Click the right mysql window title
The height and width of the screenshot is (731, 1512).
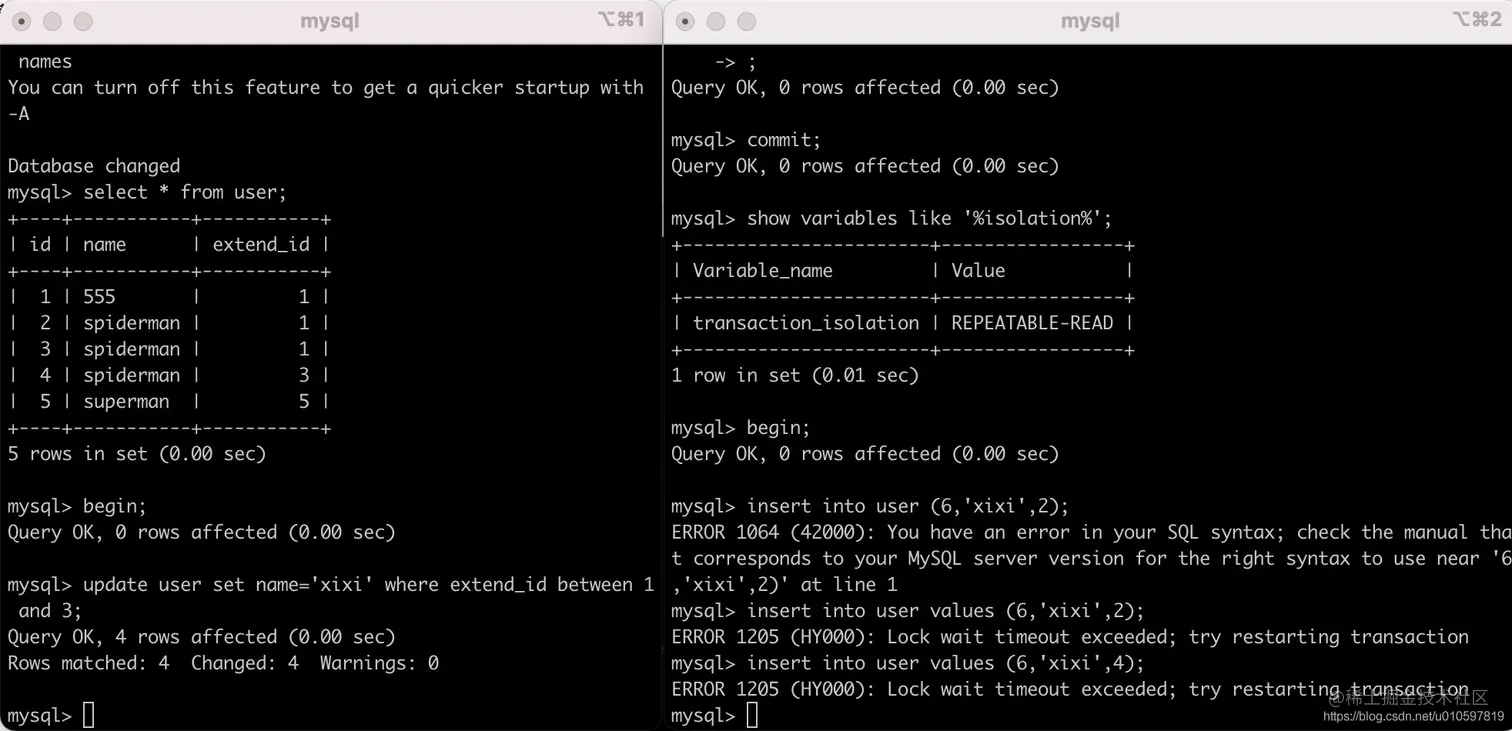(1088, 21)
